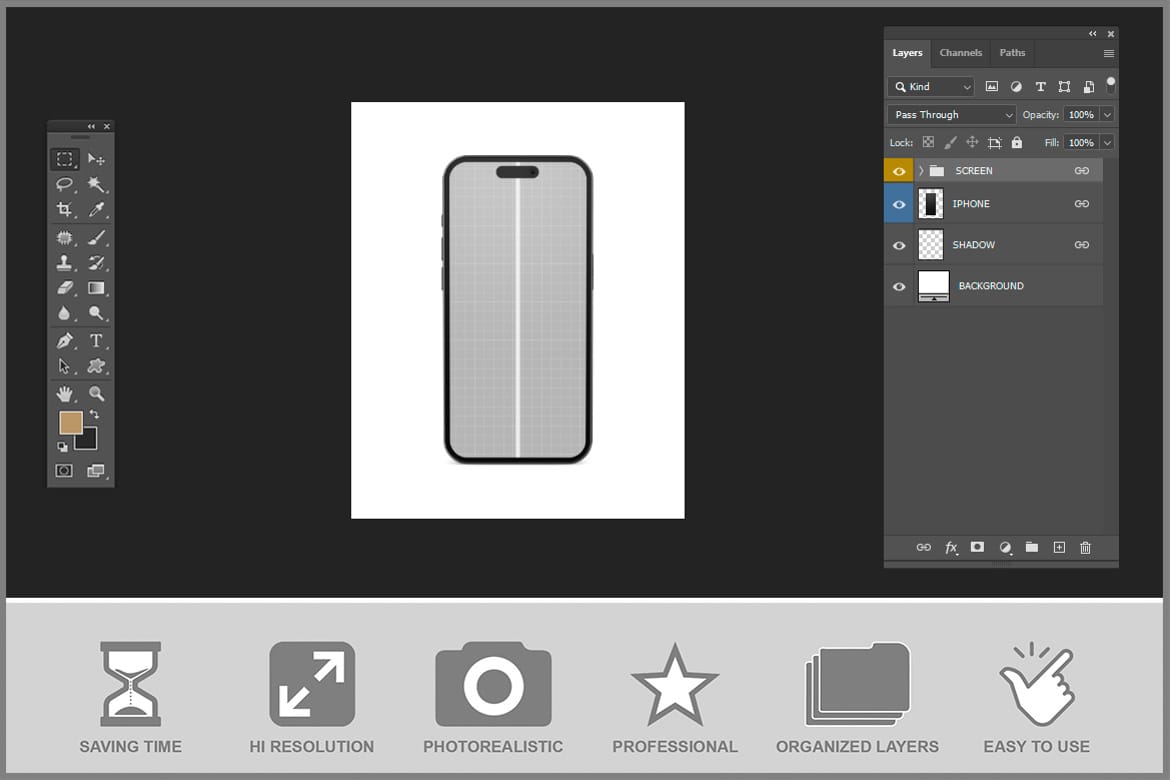This screenshot has width=1170, height=780.
Task: Select the Crop tool
Action: tap(65, 209)
